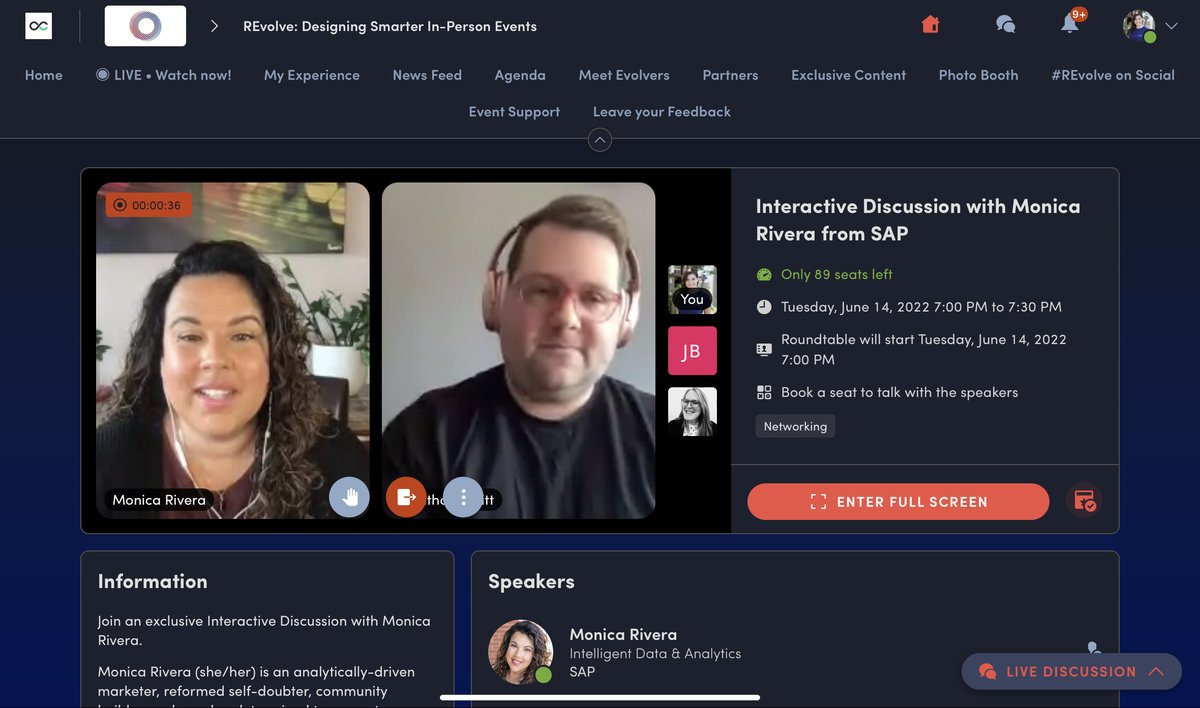Screen dimensions: 1200x708
Task: Open #REvolve on Social
Action: pyautogui.click(x=1113, y=75)
